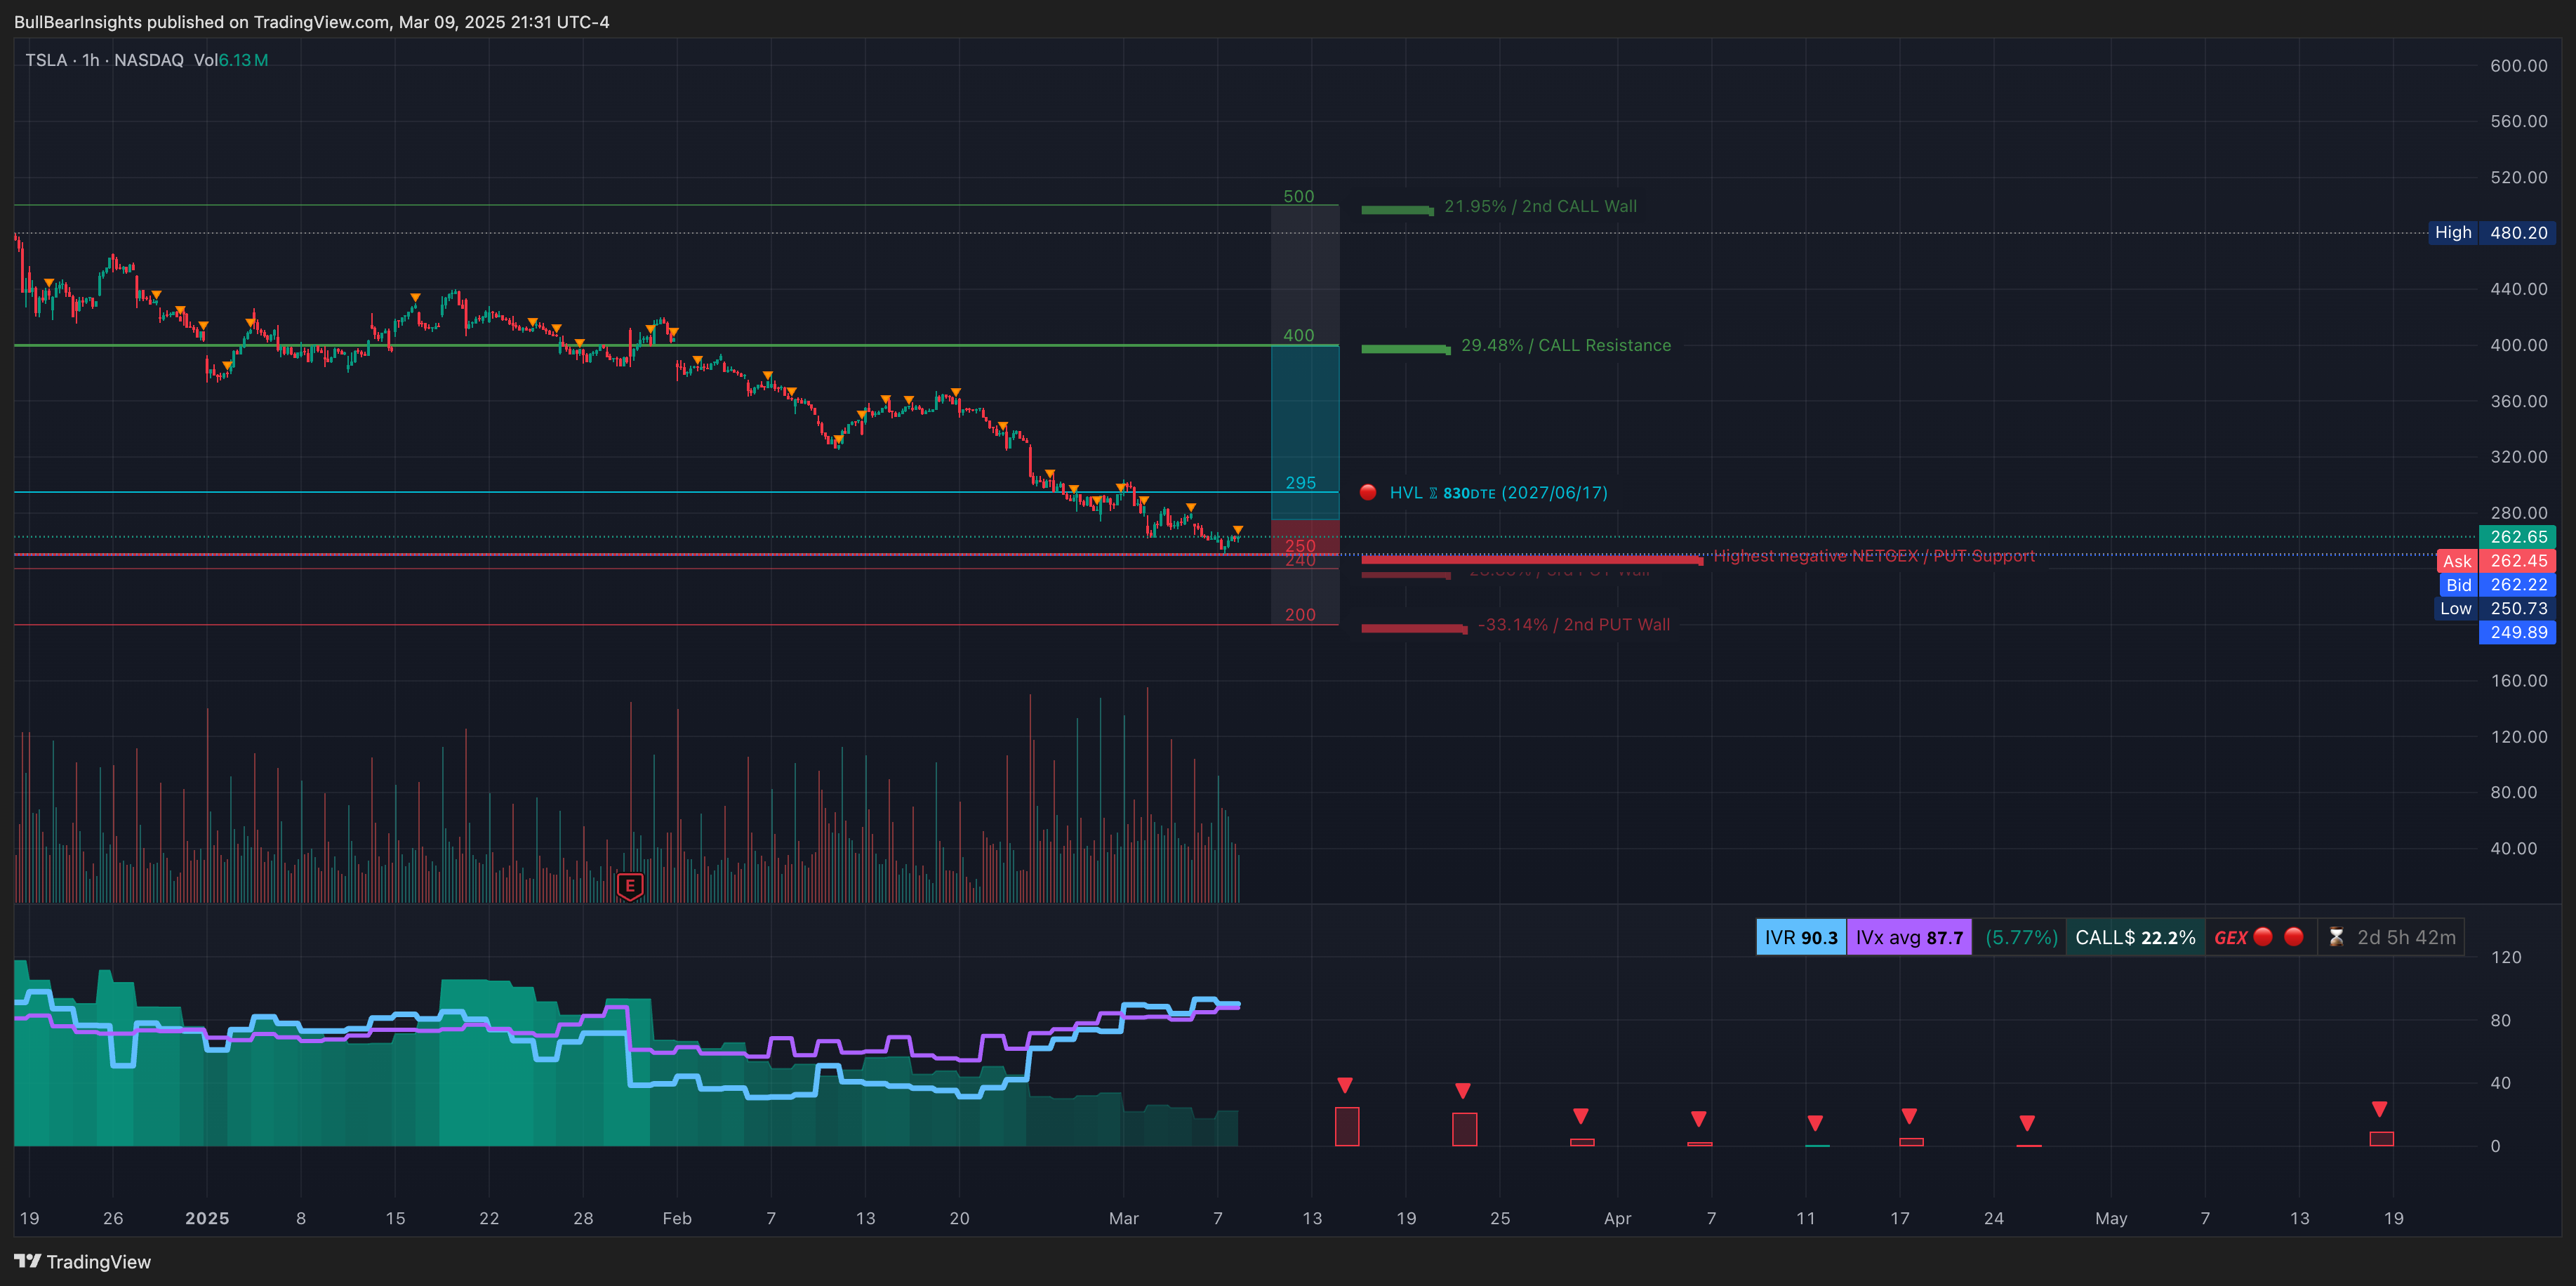2576x1286 pixels.
Task: Click the 'Highest negative NETGEX / PUT Support' label
Action: (x=1874, y=556)
